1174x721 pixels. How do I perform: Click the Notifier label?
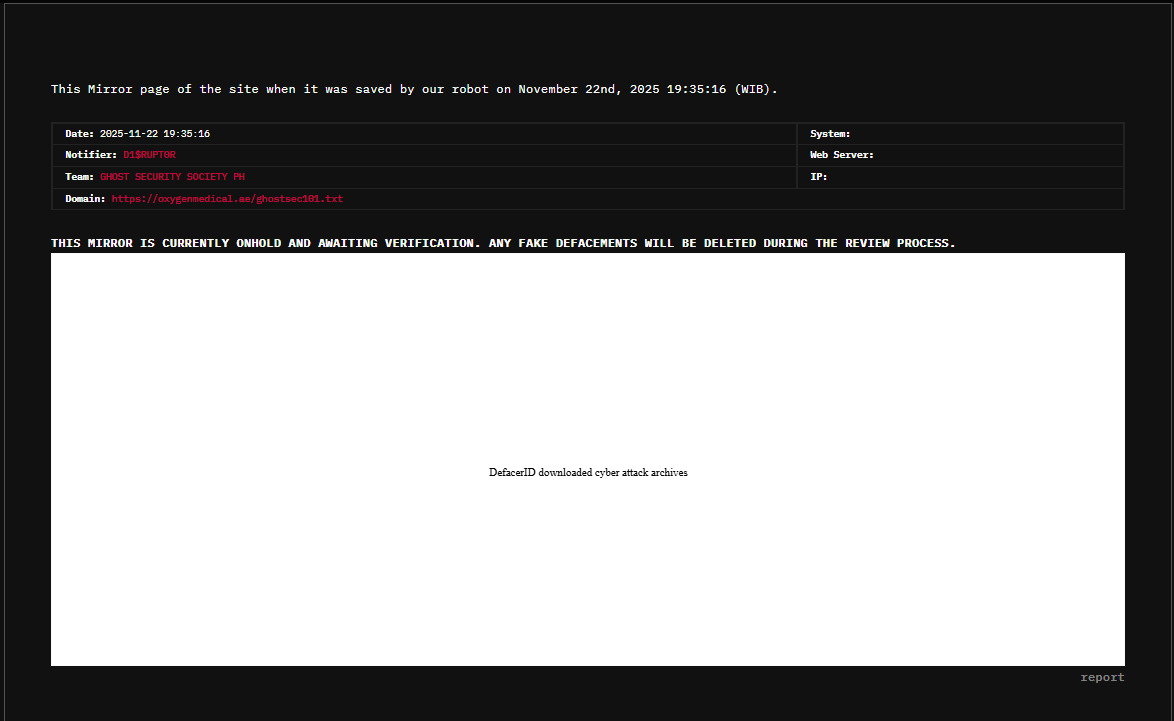coord(91,155)
